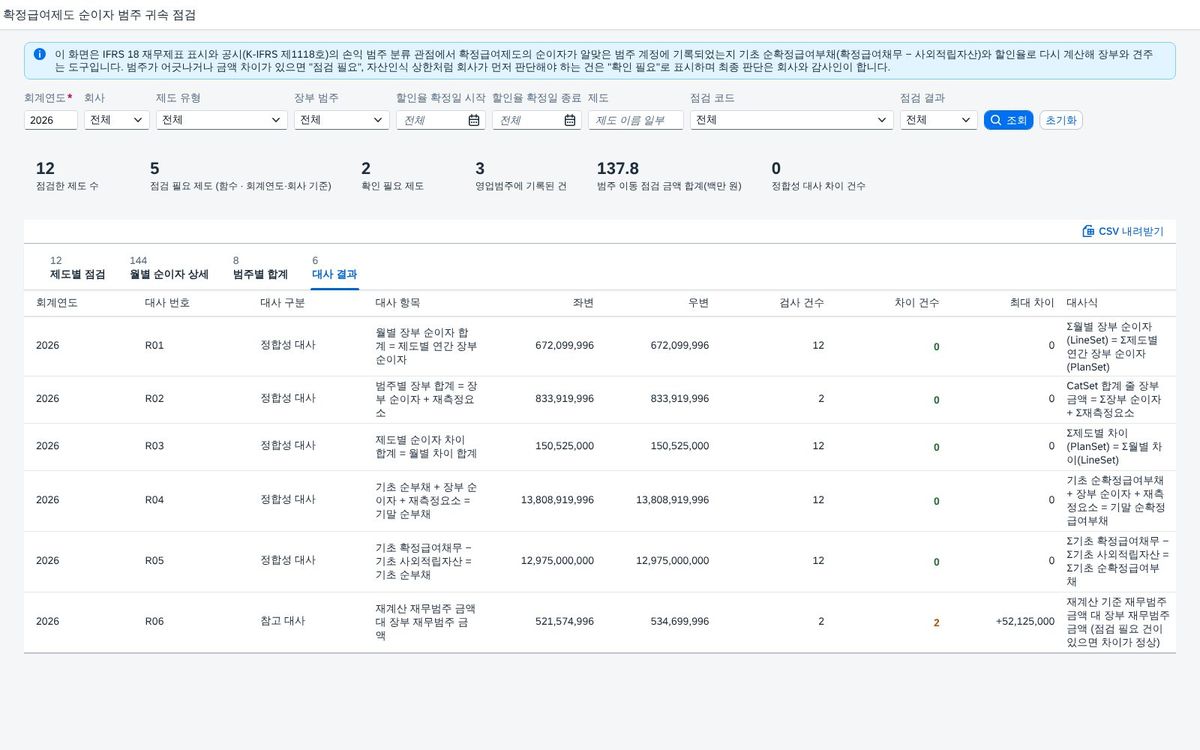The height and width of the screenshot is (750, 1200).
Task: Click the CSV 내려받기 download icon
Action: (1088, 231)
